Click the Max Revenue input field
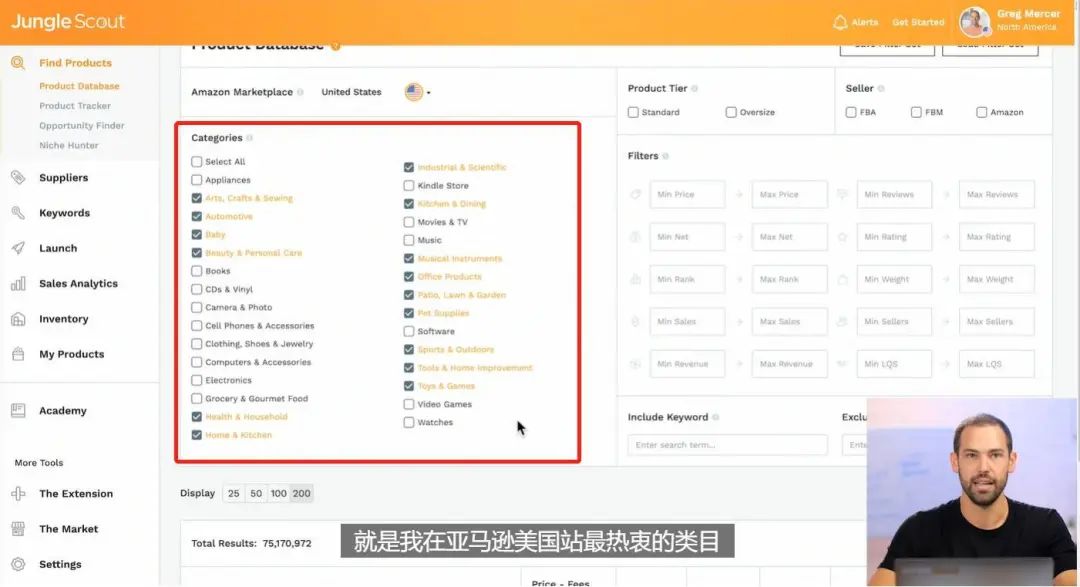1080x587 pixels. [x=789, y=364]
